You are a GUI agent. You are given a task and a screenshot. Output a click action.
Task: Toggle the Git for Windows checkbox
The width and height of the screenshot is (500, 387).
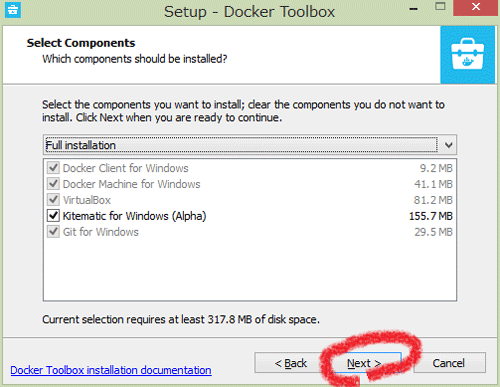click(x=53, y=232)
